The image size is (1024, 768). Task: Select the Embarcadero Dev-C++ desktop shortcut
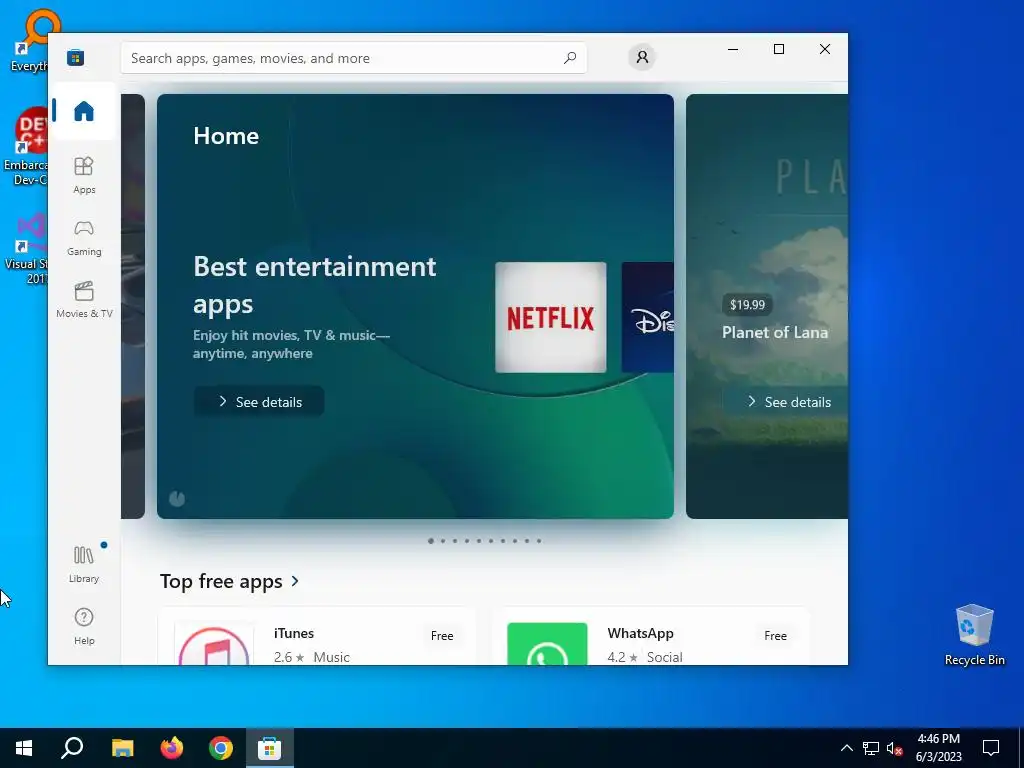[x=25, y=146]
